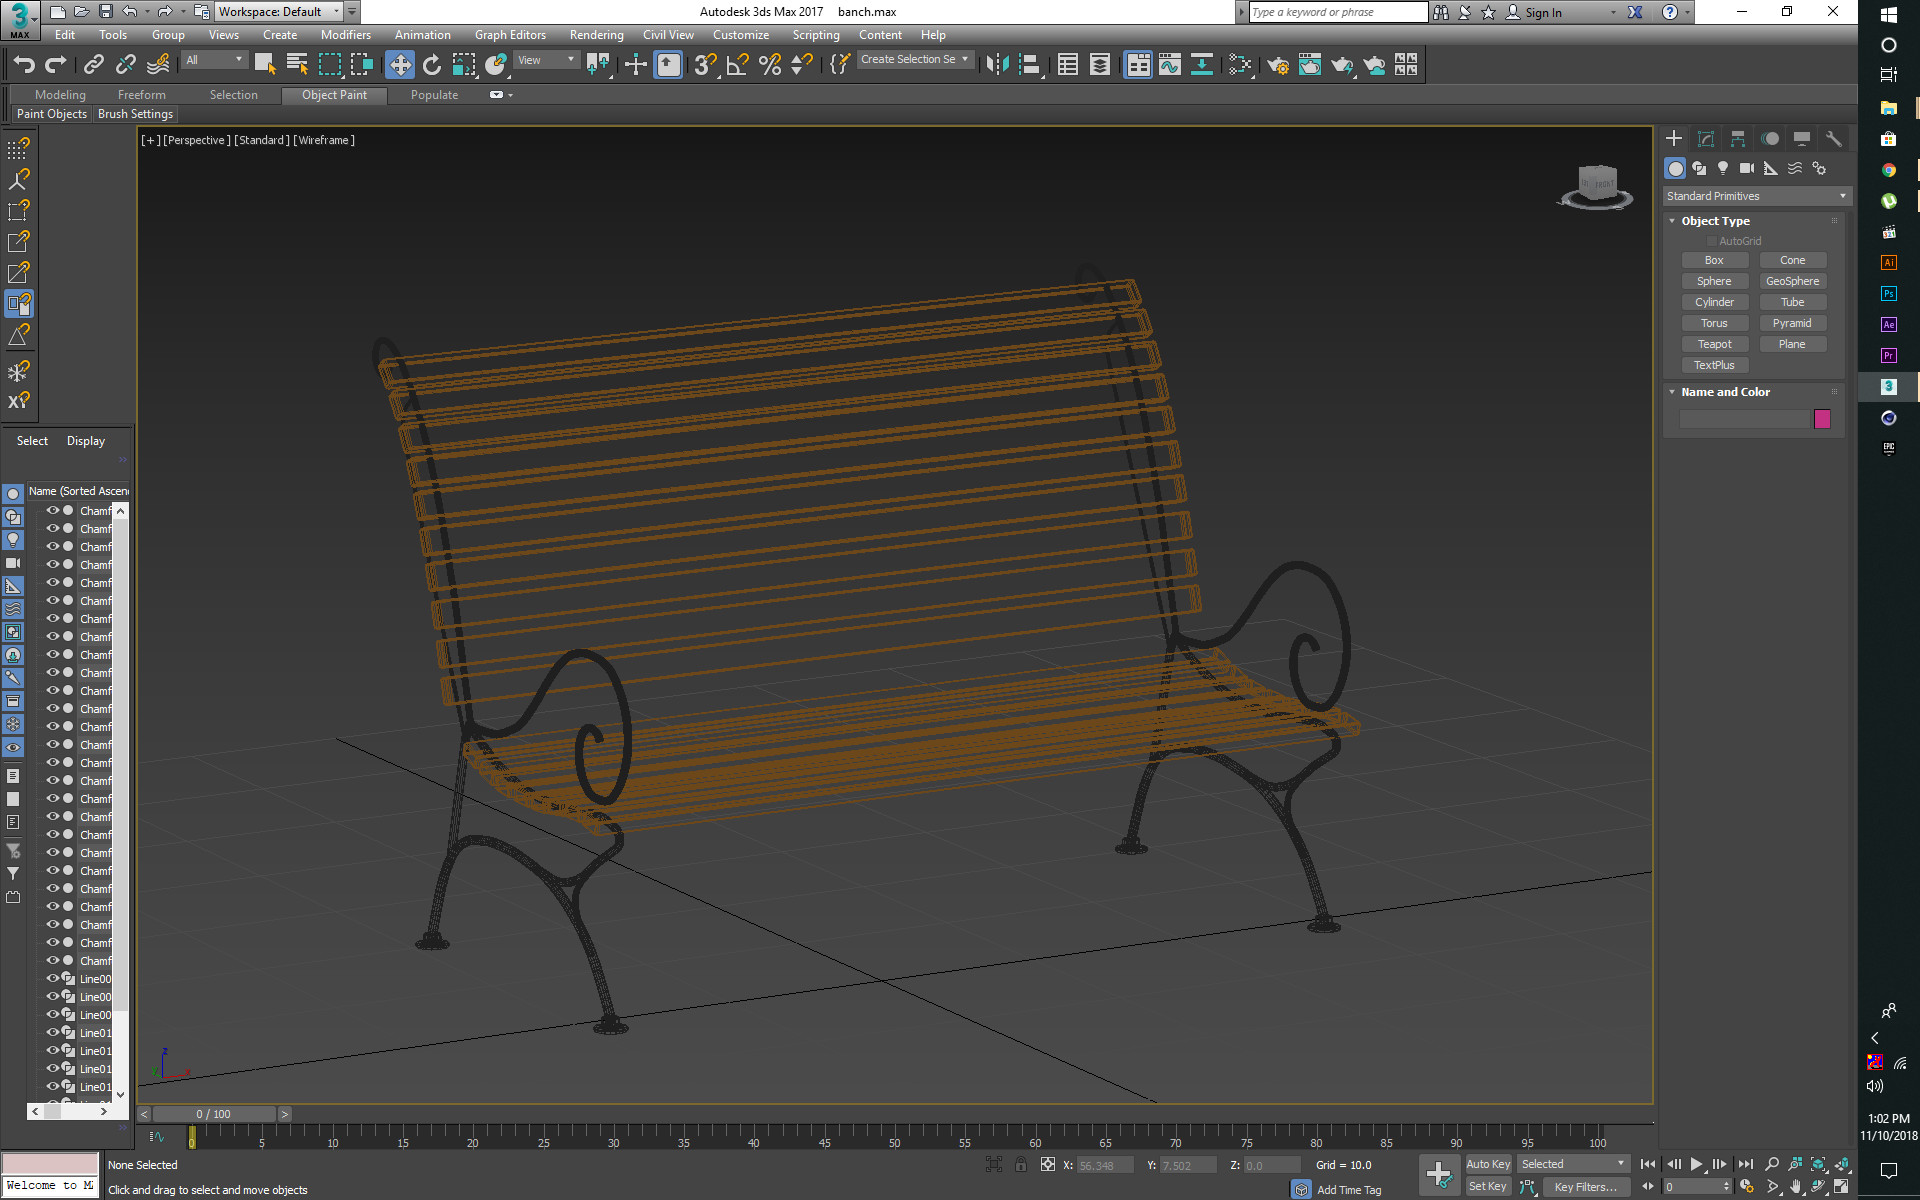Switch to Utilities panel wrench icon
Screen dimensions: 1920x1200
click(1834, 139)
